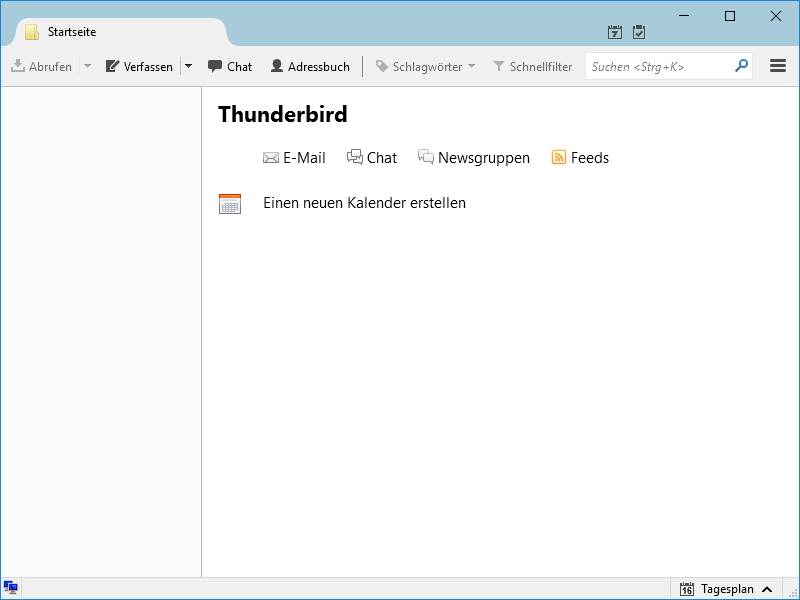Click the online status icon in status bar
Screen dimensions: 800x600
[11, 588]
